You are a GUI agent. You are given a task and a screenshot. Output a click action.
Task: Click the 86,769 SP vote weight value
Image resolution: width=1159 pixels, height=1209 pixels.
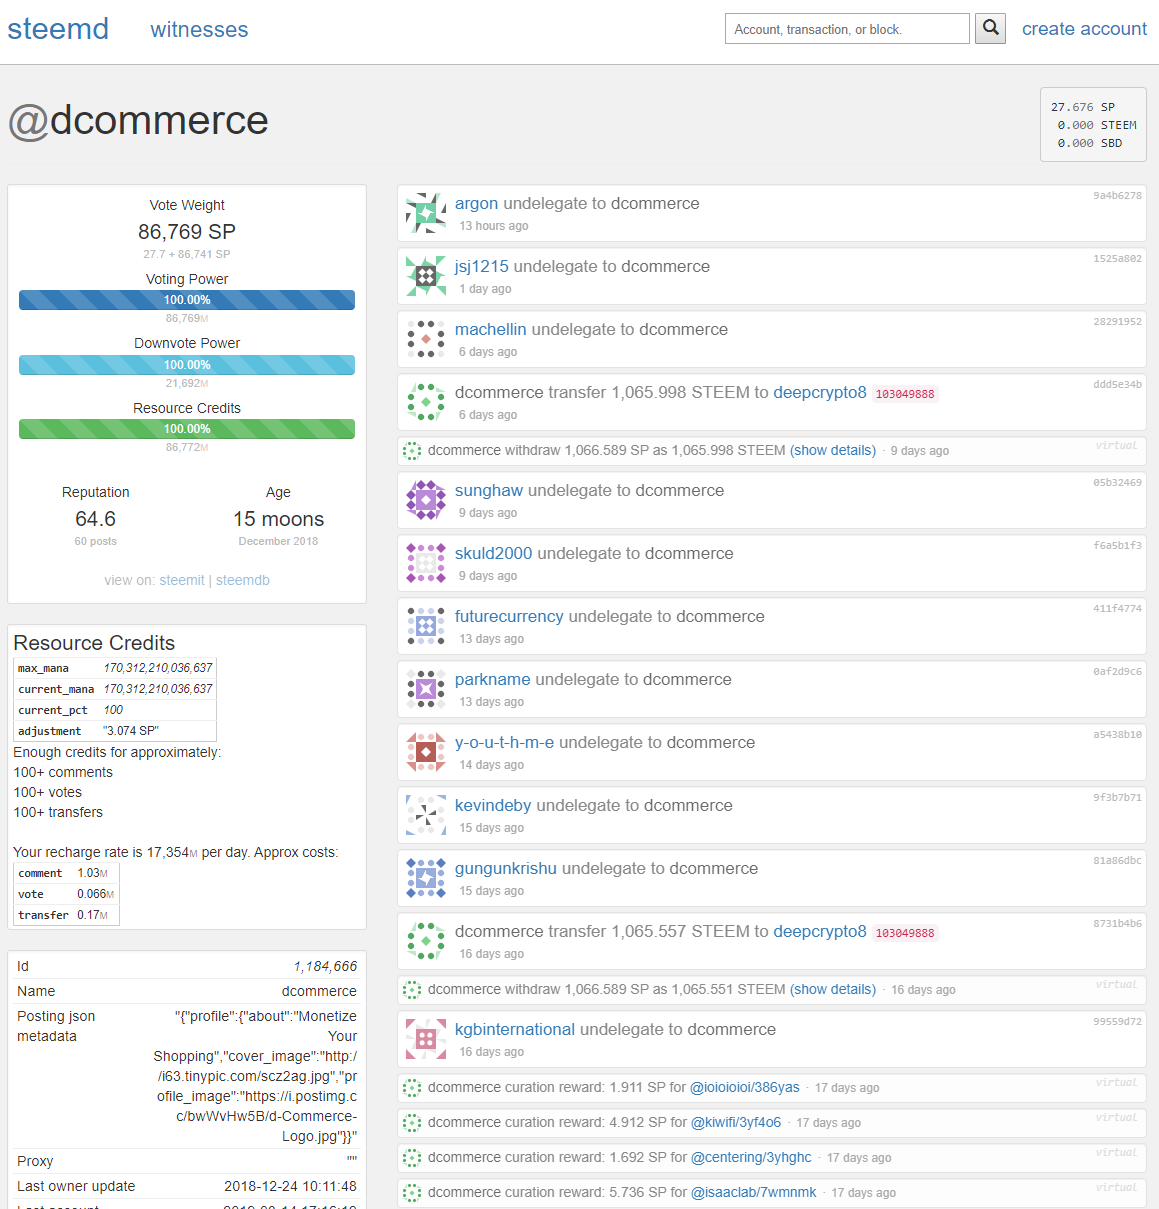(187, 232)
